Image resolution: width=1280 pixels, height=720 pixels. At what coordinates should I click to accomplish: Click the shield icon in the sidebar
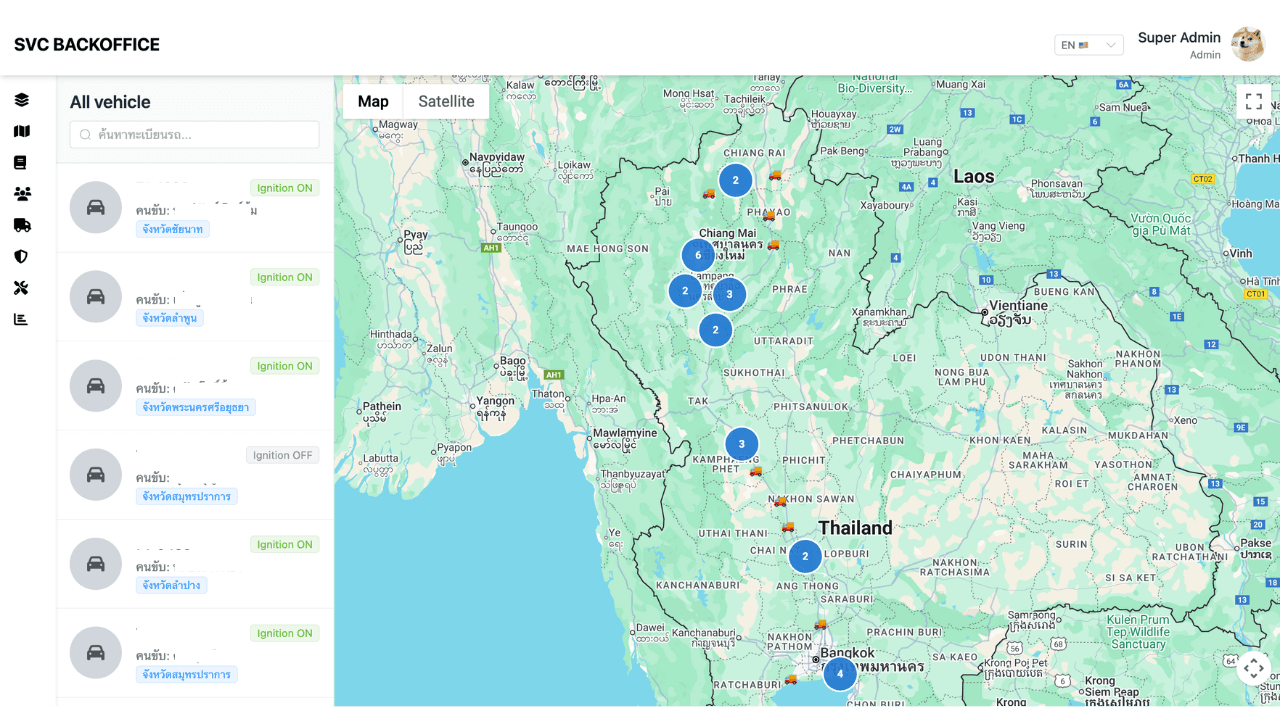point(21,257)
